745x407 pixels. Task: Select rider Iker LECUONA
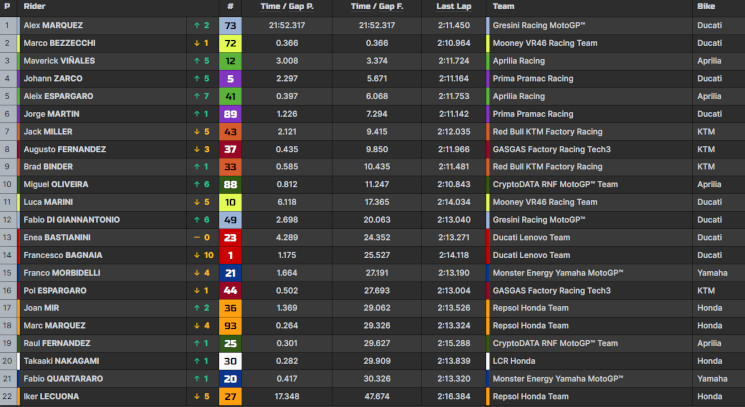tap(51, 396)
